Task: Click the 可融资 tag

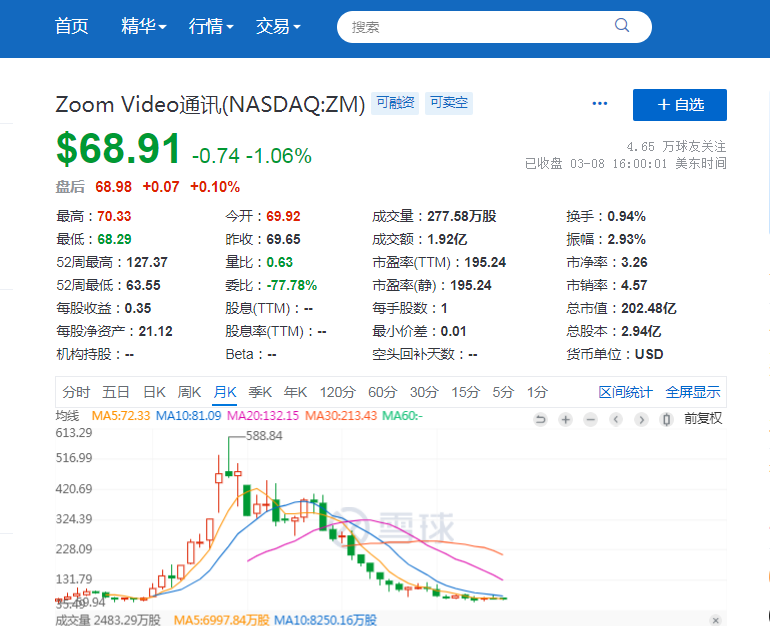Action: (395, 103)
